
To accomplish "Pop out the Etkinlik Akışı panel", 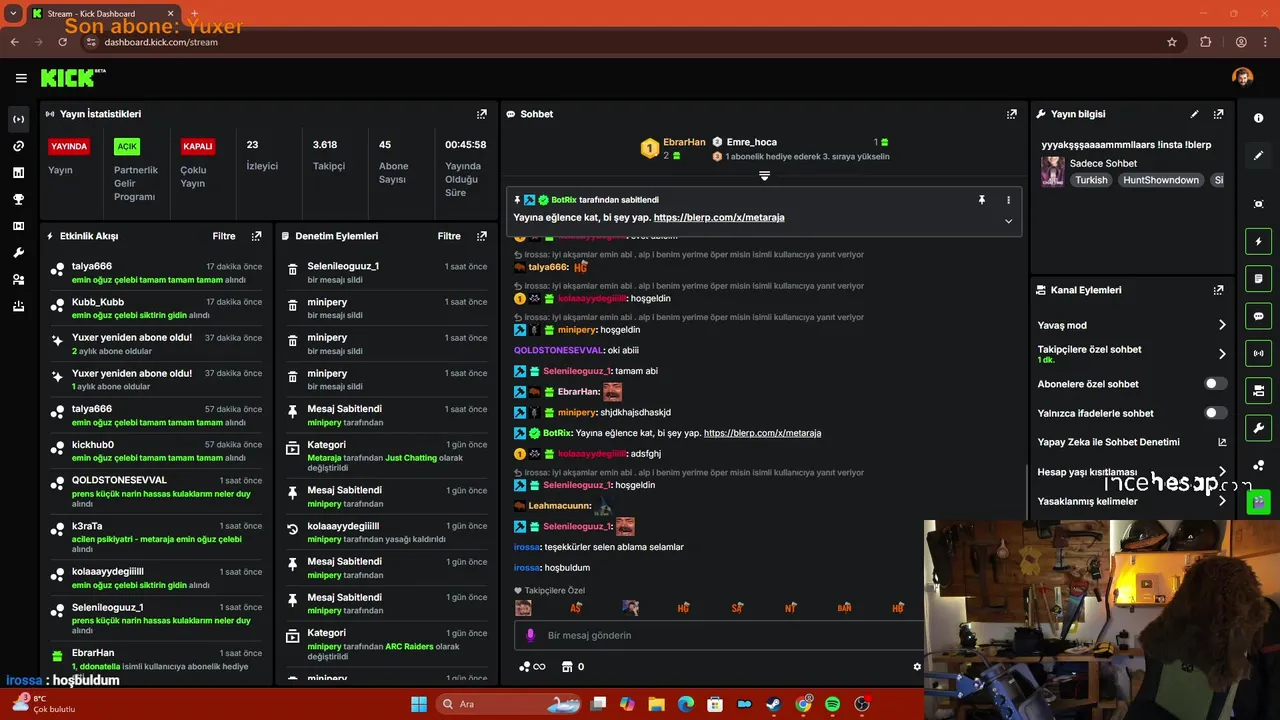I will [257, 236].
